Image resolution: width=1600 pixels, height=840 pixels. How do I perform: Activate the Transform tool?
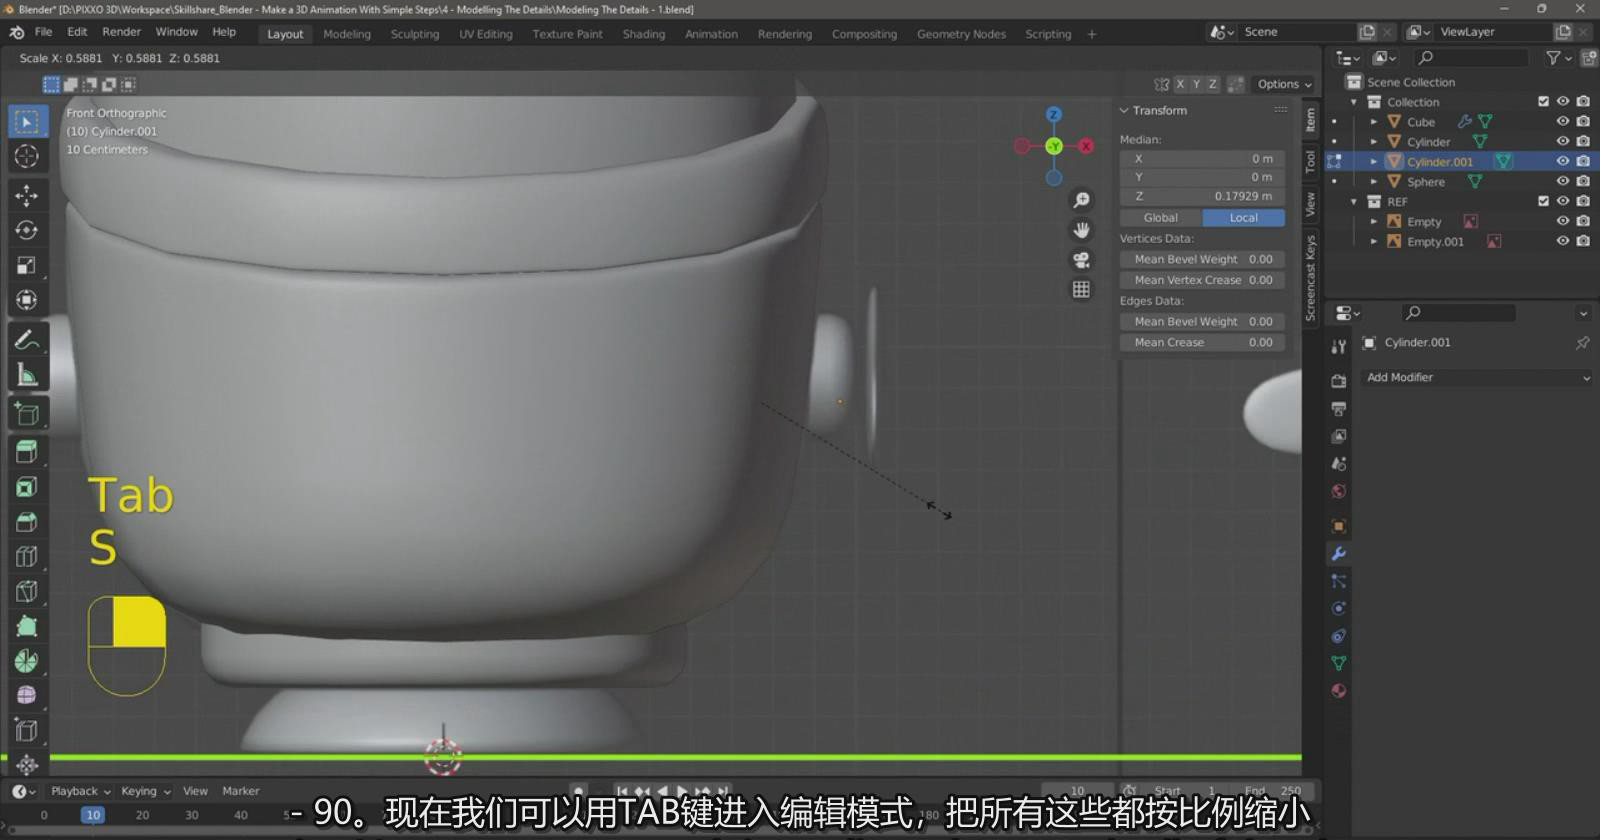tap(27, 300)
